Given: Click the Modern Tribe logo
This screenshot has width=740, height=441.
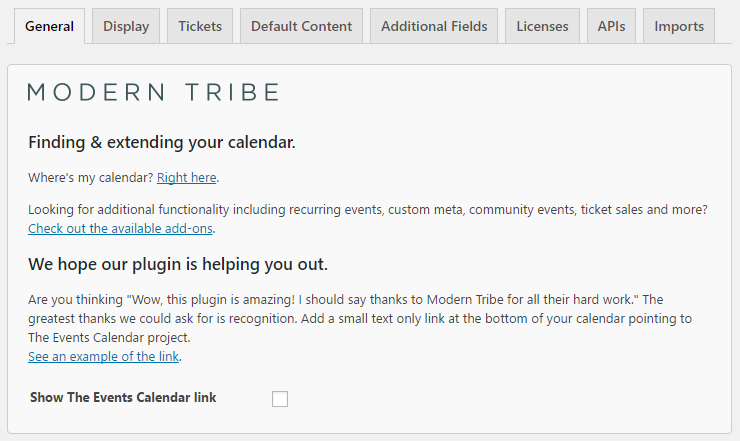Looking at the screenshot, I should [153, 93].
